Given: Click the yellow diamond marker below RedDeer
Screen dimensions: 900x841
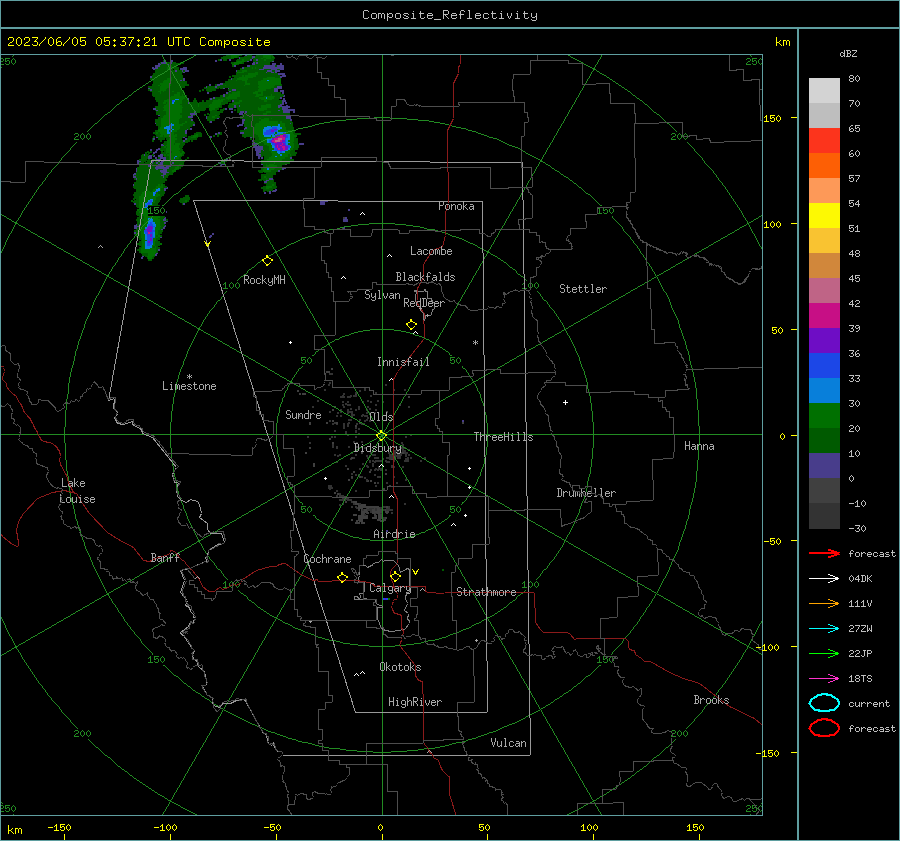Looking at the screenshot, I should 411,325.
